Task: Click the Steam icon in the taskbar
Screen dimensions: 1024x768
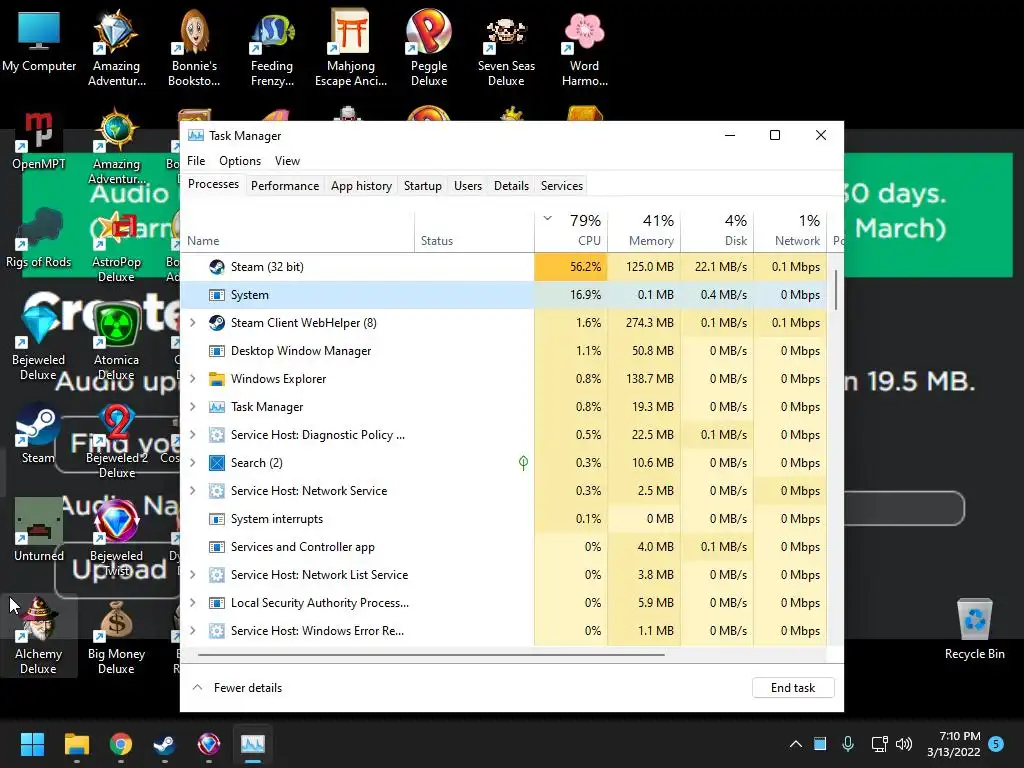Action: (x=165, y=744)
